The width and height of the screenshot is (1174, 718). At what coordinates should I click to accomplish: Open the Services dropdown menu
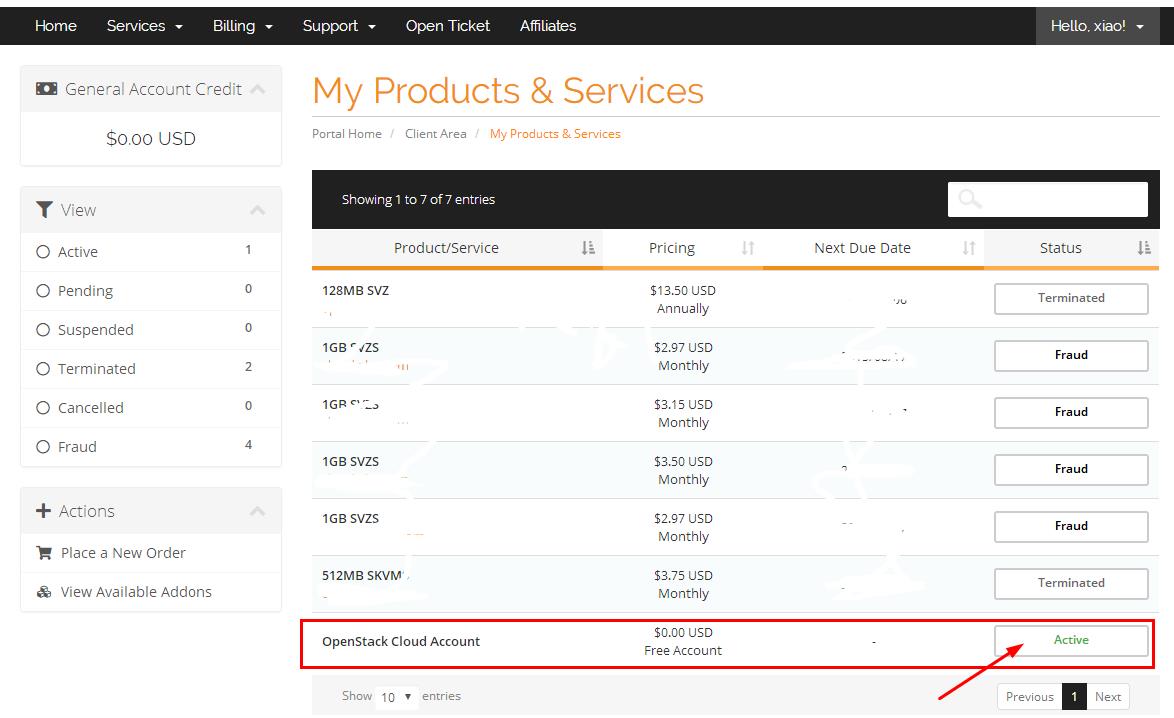point(145,25)
